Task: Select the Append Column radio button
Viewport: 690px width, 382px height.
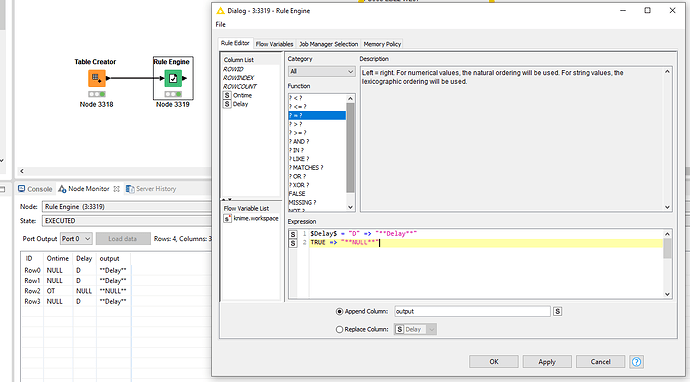Action: (x=339, y=311)
